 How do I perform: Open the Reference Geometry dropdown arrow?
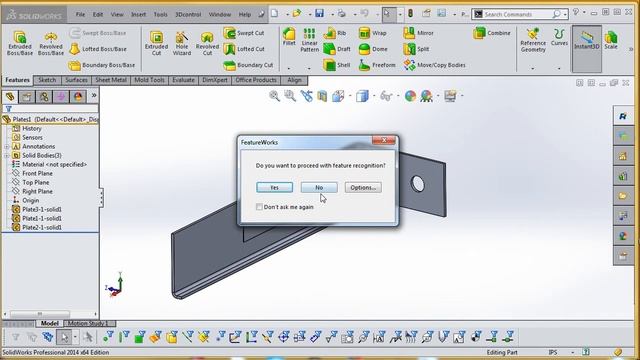coord(533,69)
